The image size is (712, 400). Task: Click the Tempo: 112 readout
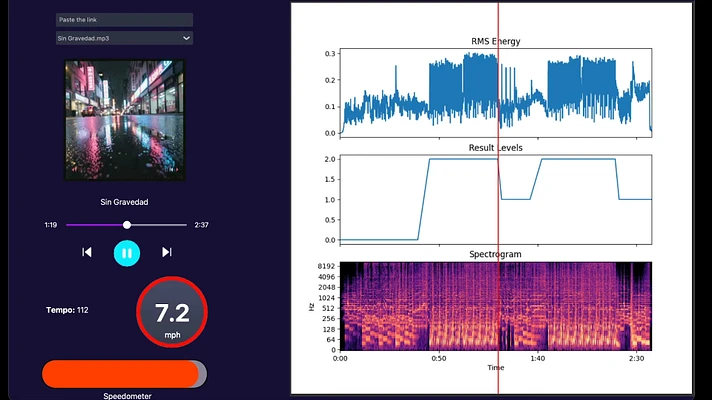click(x=67, y=310)
